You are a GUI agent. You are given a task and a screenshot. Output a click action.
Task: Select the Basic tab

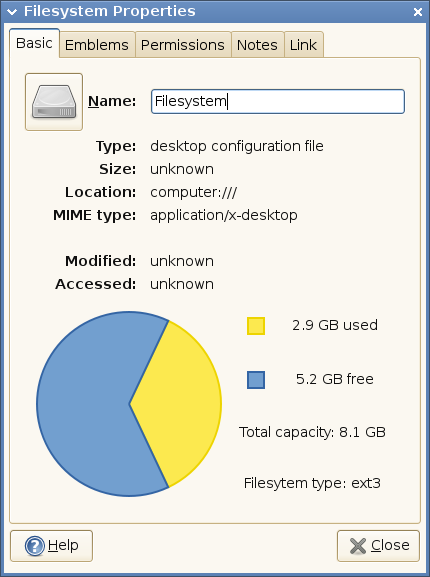(x=34, y=43)
